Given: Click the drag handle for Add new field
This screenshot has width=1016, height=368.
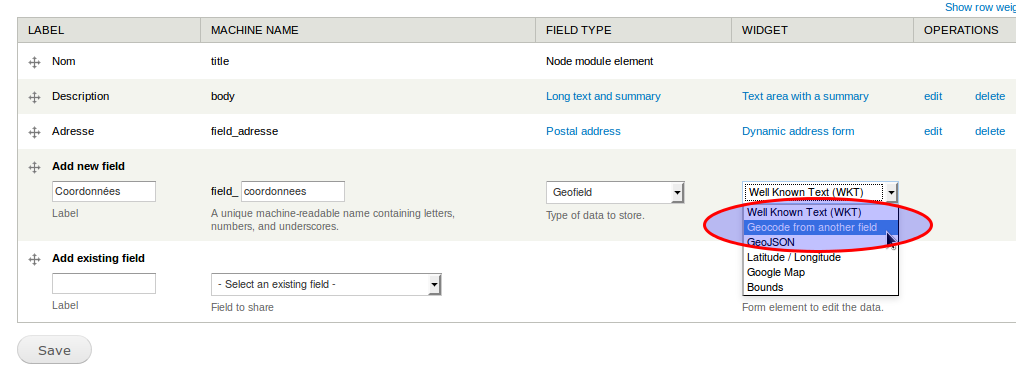Looking at the screenshot, I should (35, 167).
